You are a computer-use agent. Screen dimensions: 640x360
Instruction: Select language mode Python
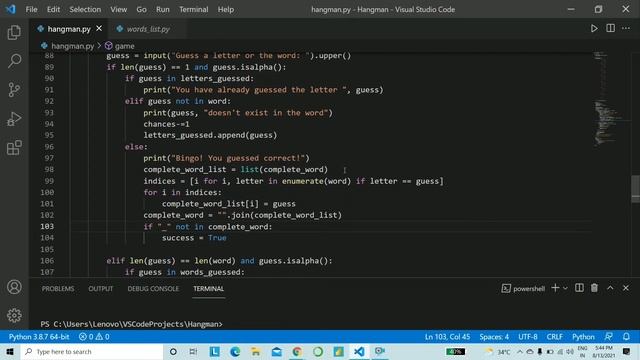point(583,337)
